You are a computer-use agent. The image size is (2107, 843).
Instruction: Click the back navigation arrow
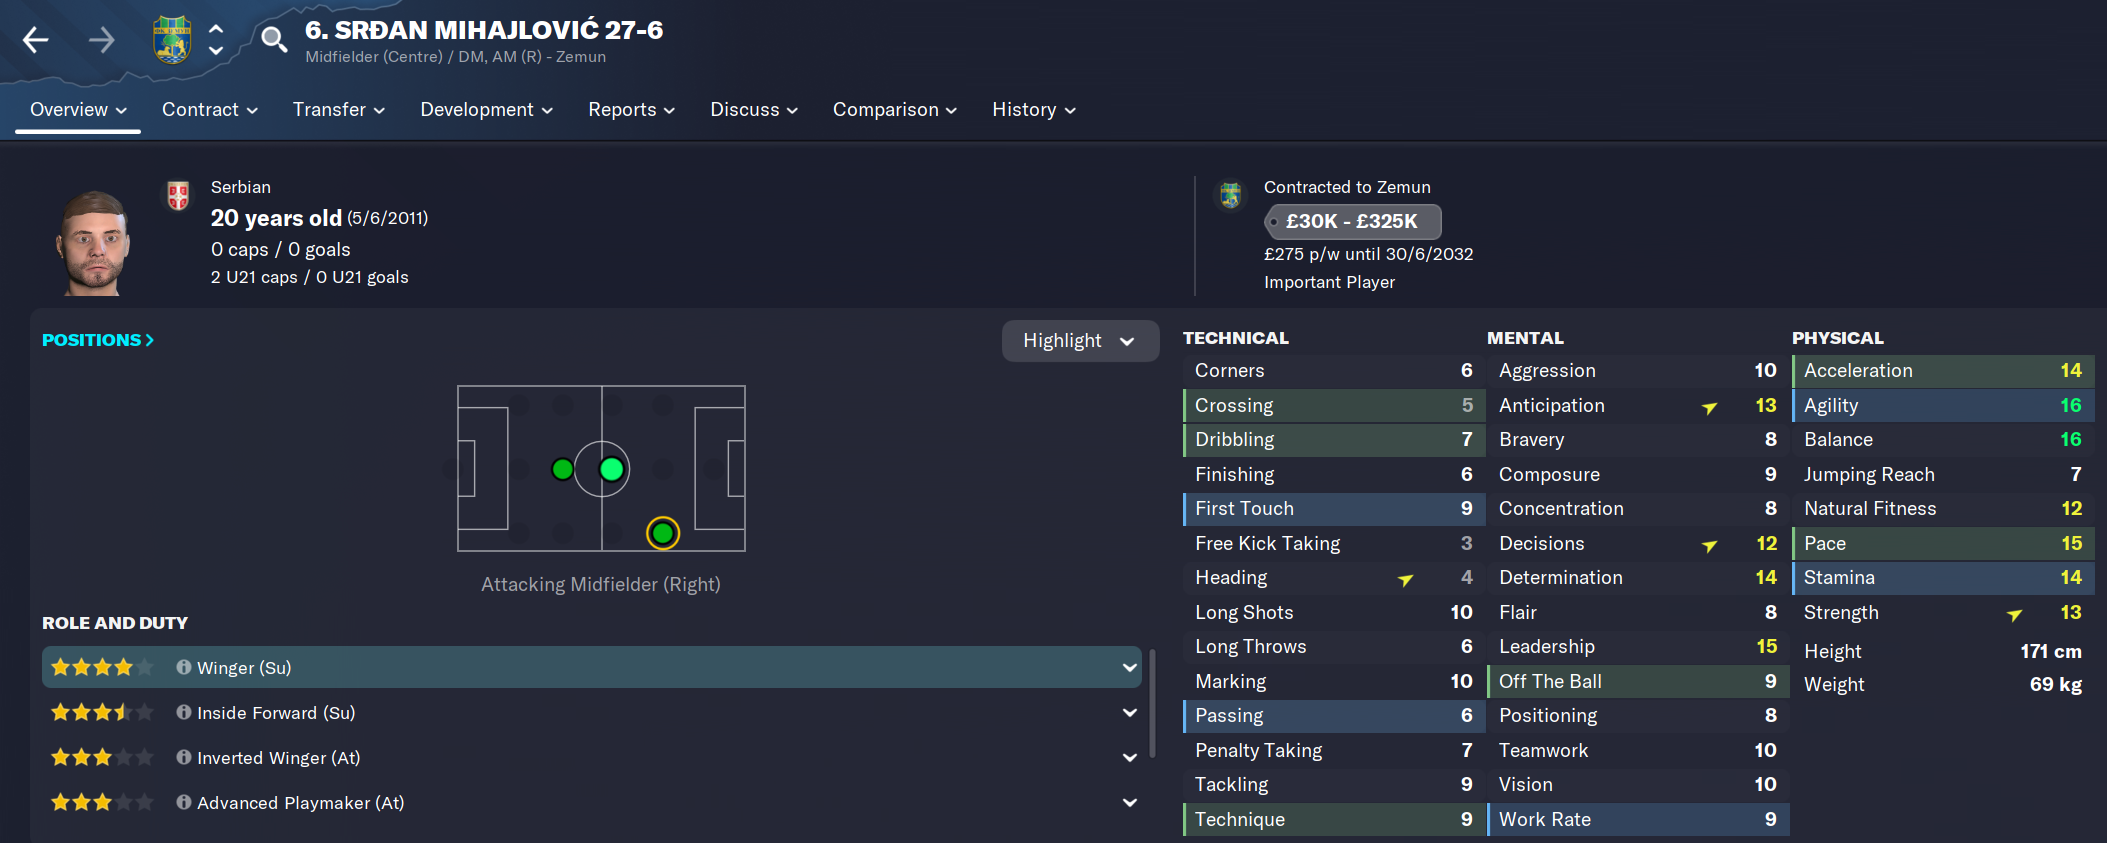(x=36, y=40)
